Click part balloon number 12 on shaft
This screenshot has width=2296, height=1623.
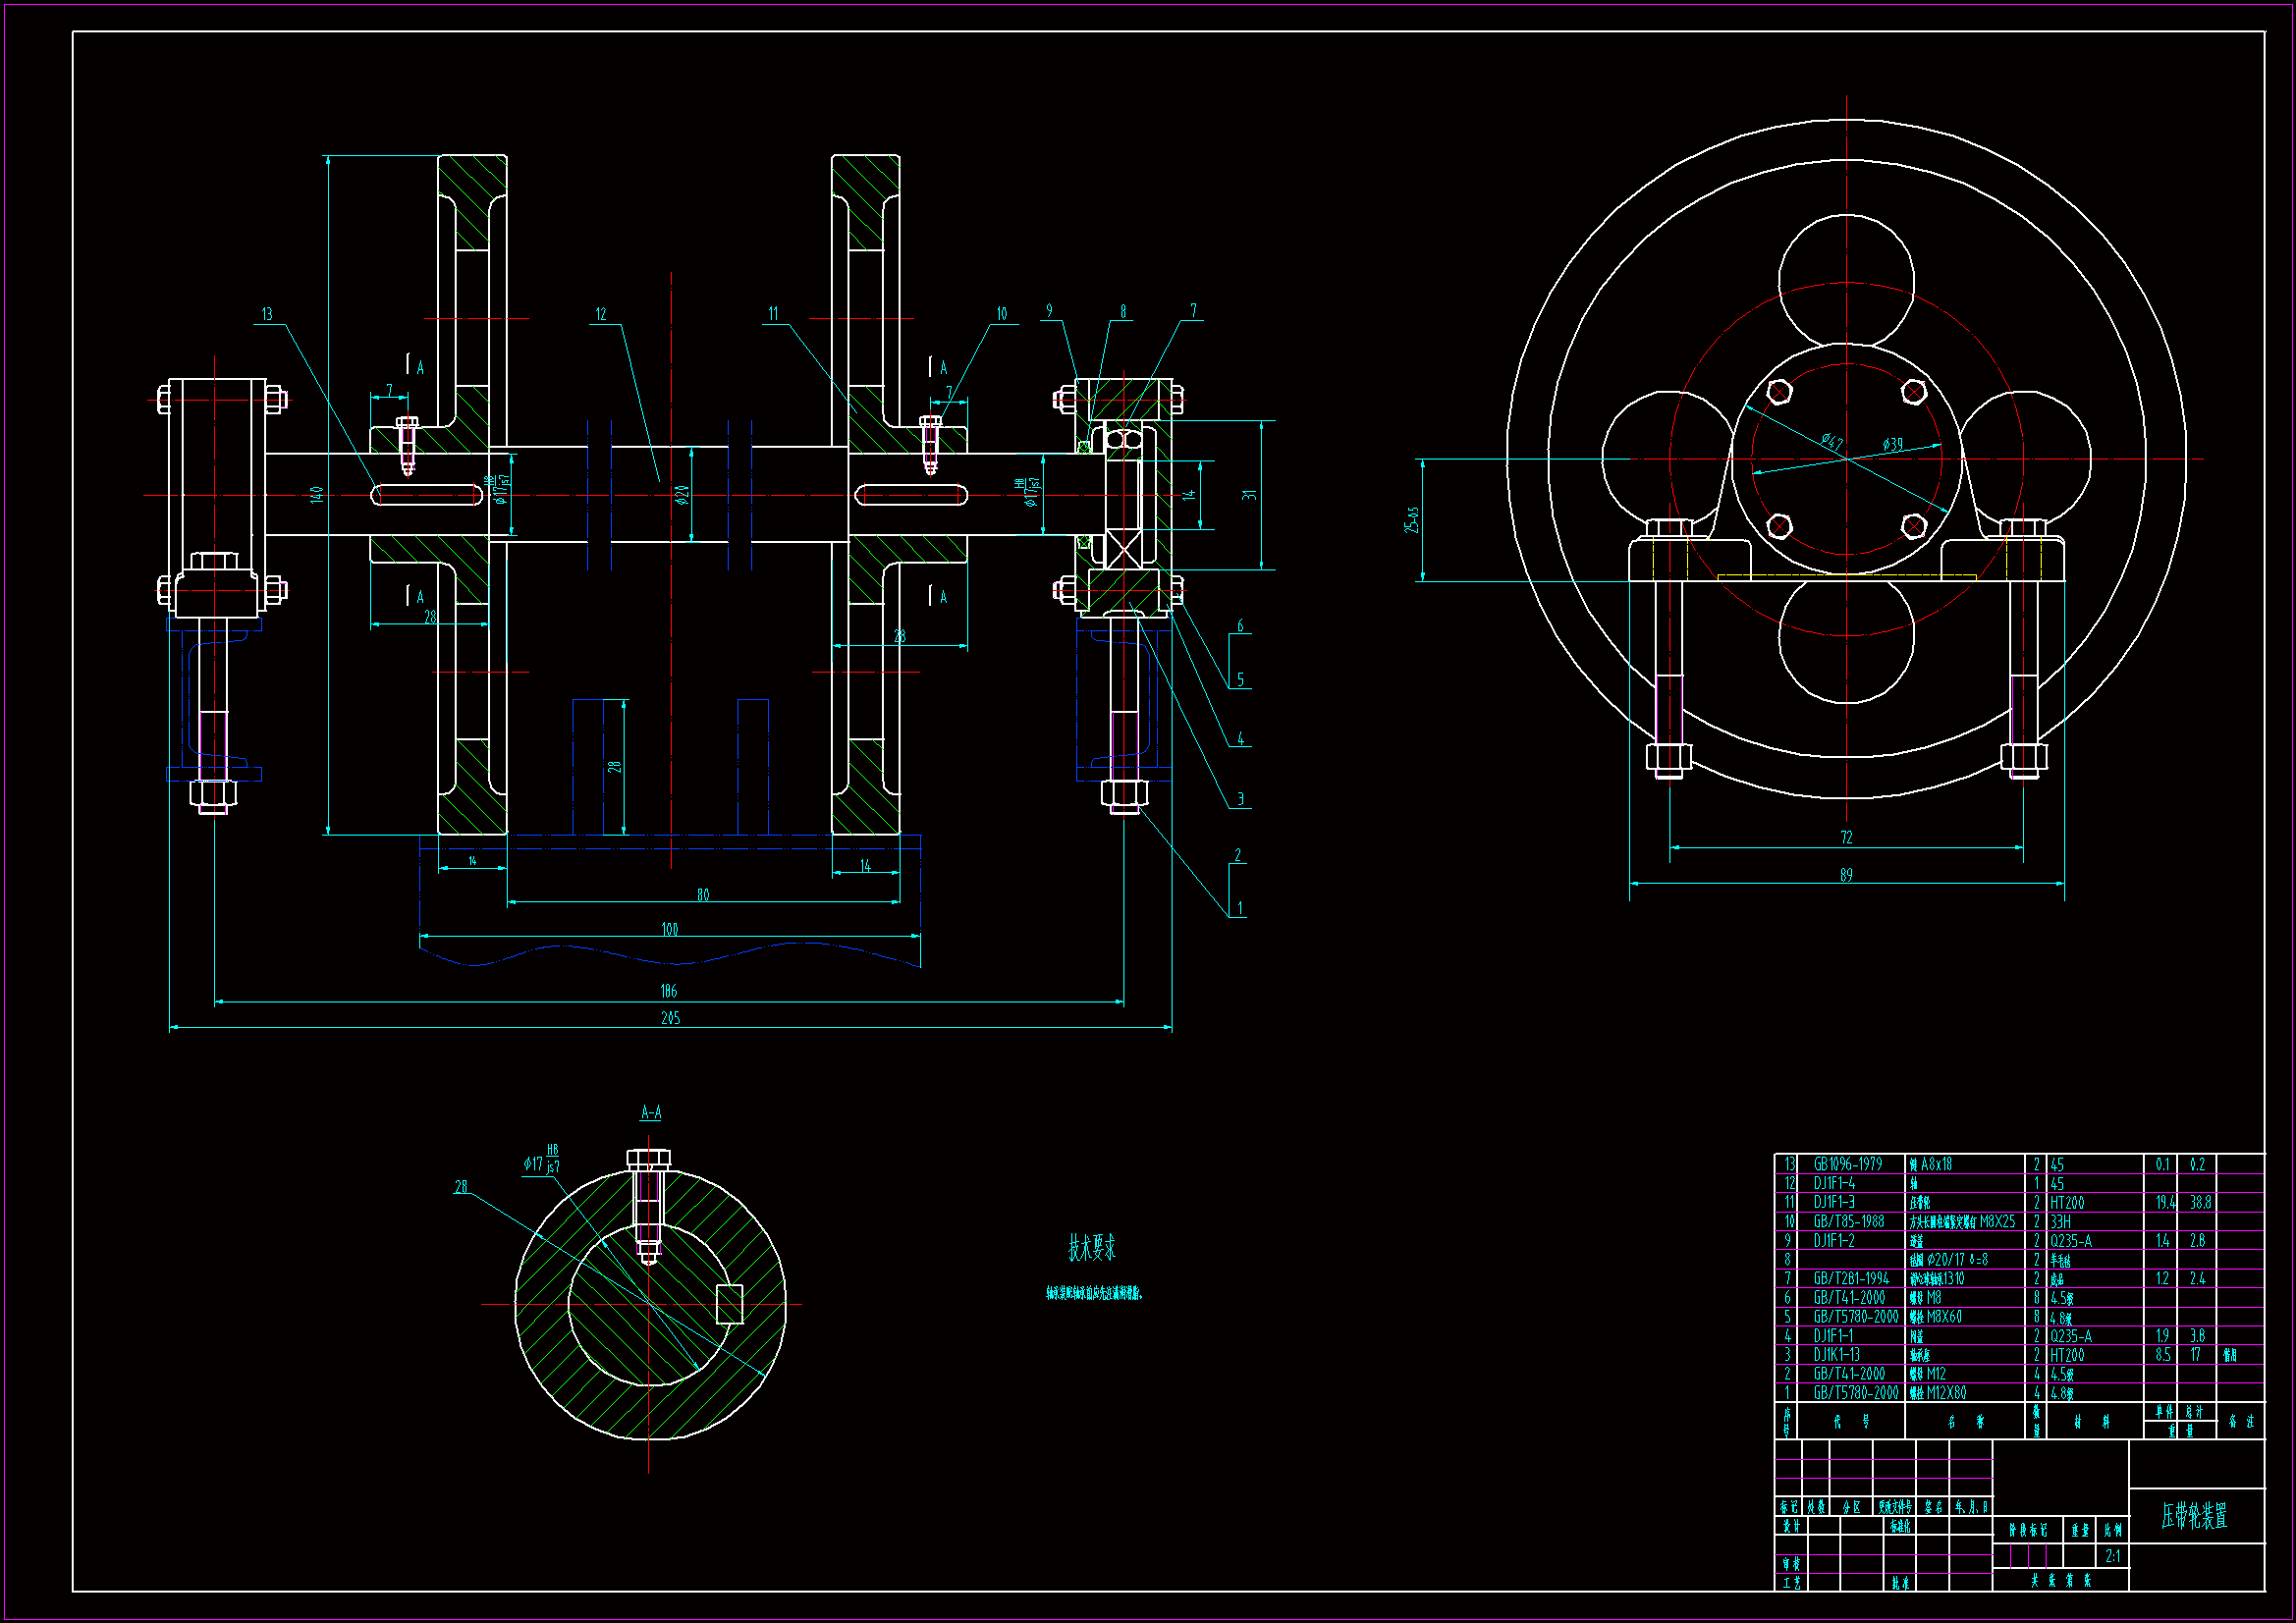pos(601,314)
